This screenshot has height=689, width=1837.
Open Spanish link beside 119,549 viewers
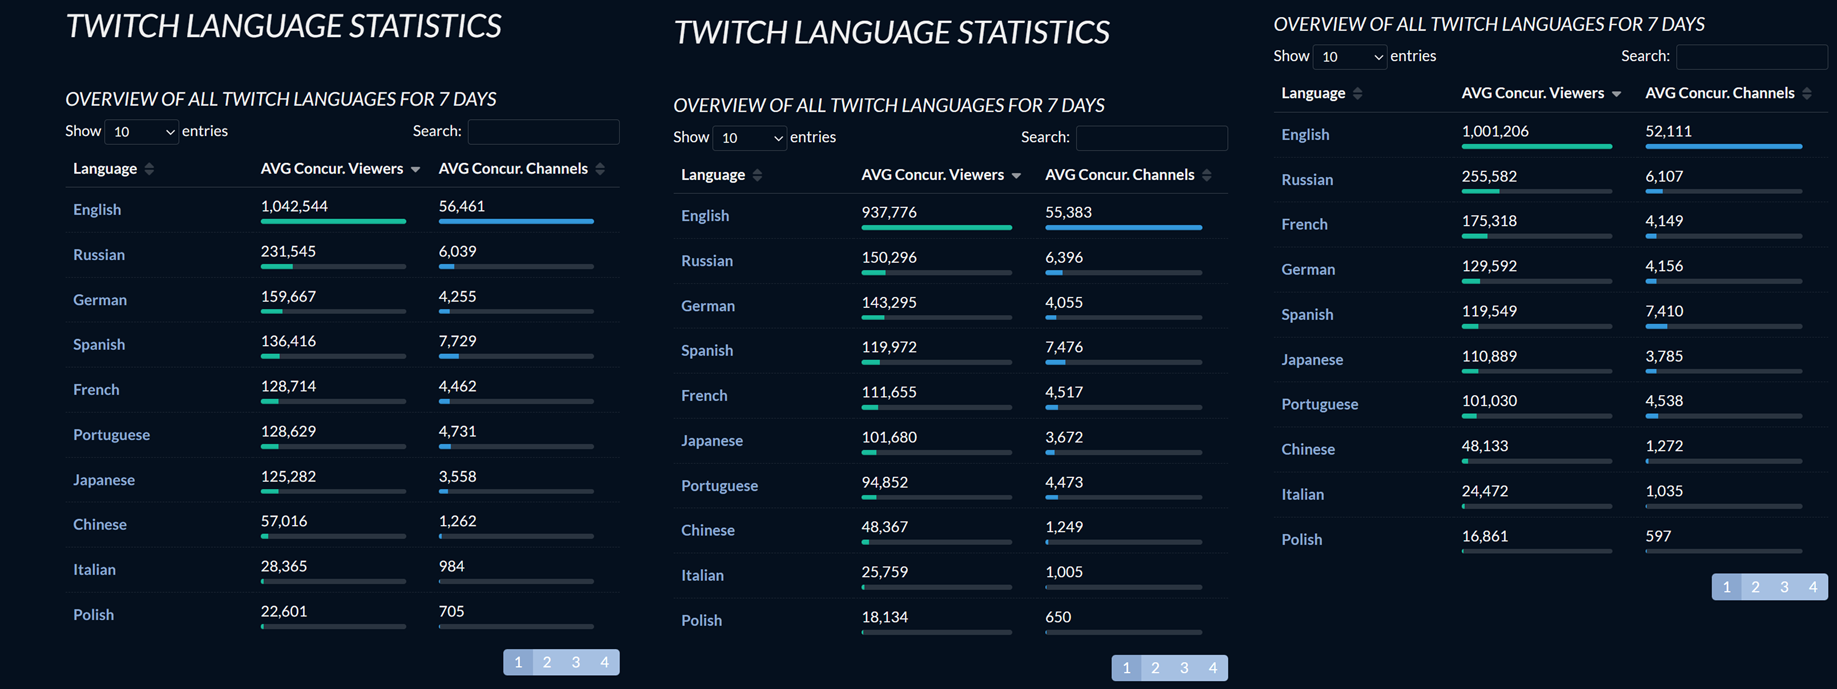pos(1307,314)
